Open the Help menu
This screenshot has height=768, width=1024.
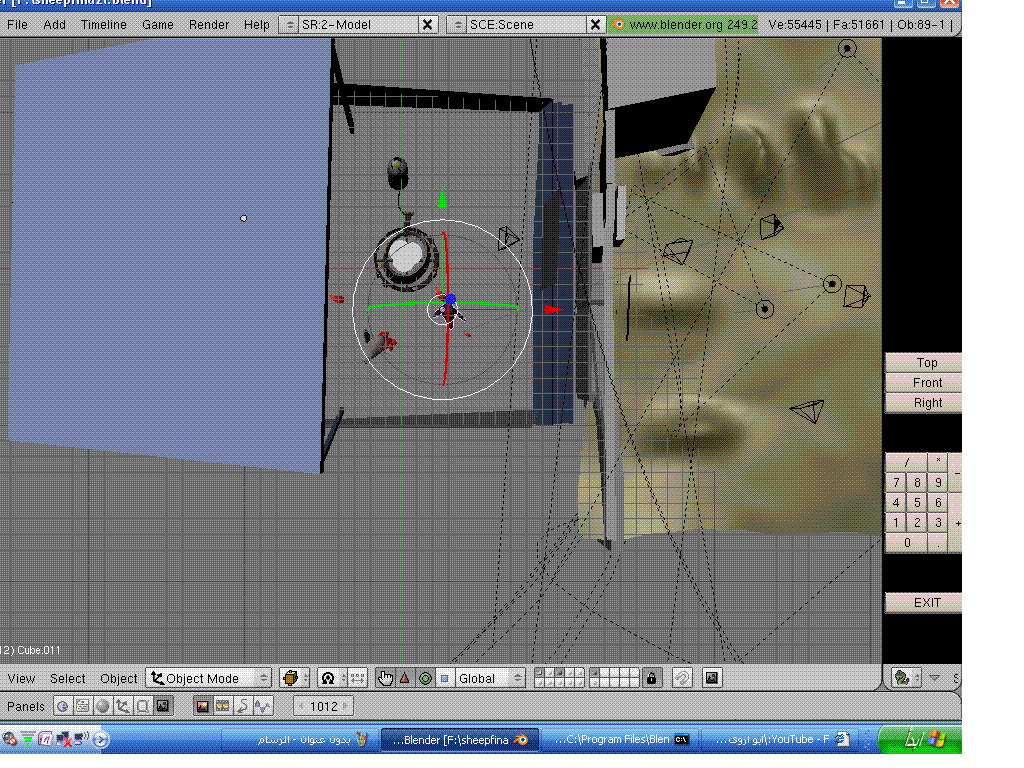coord(256,24)
